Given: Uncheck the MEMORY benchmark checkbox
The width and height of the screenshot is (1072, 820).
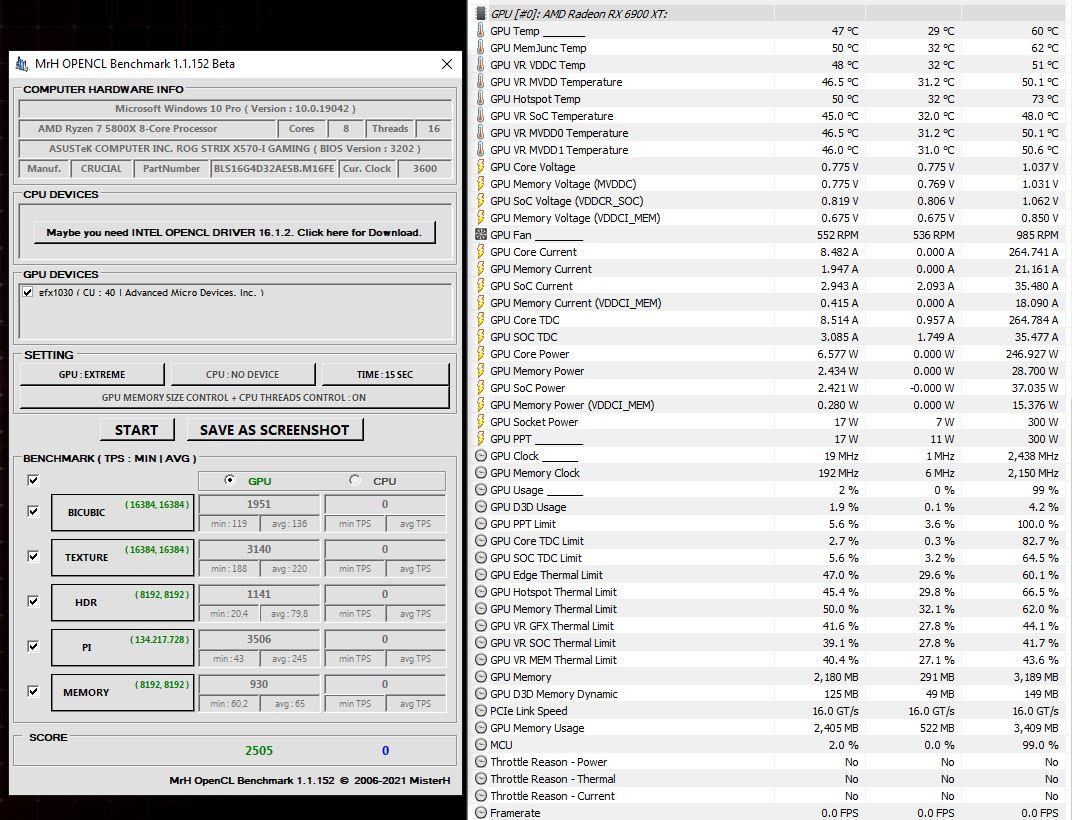Looking at the screenshot, I should tap(33, 691).
